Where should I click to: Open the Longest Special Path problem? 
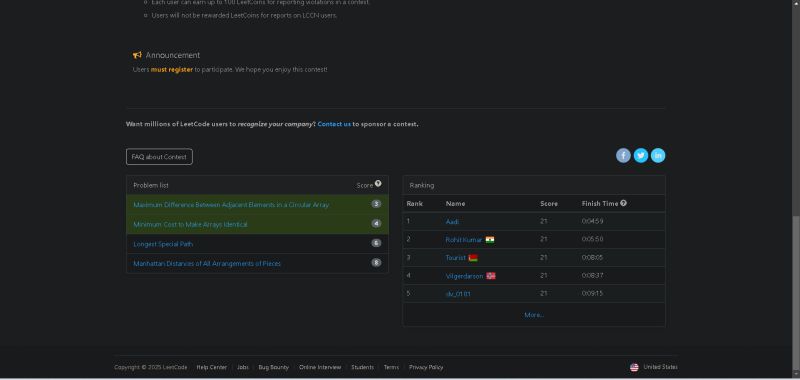(163, 244)
